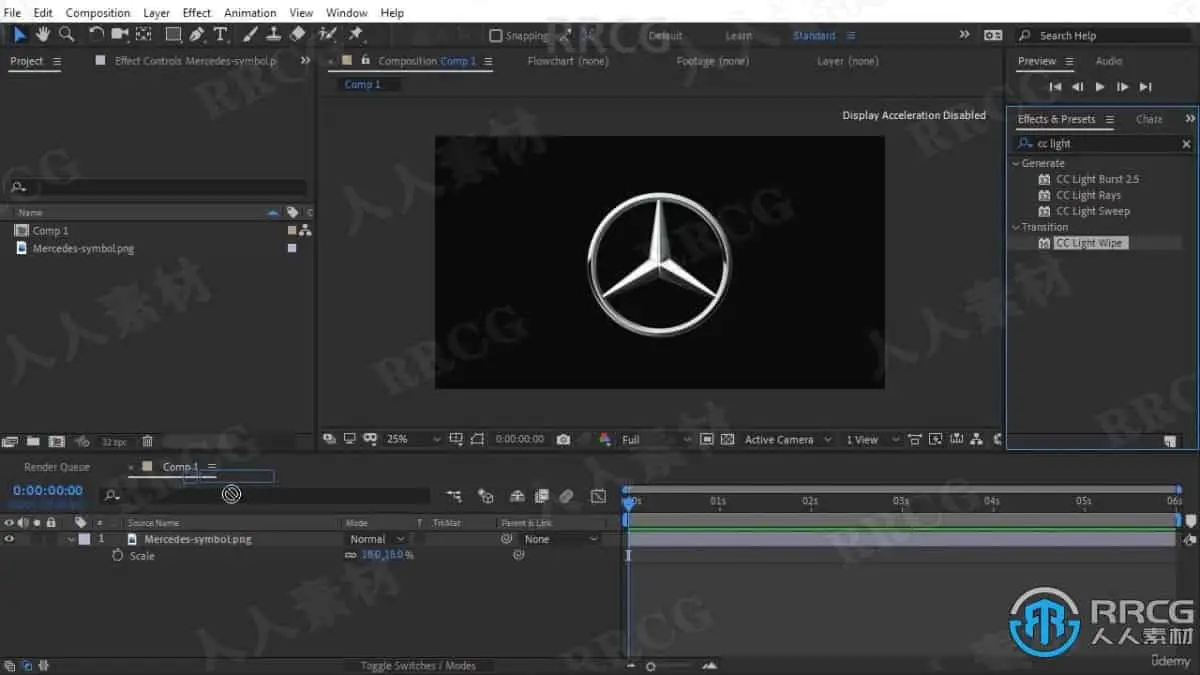
Task: Select the Hand tool
Action: coord(43,34)
